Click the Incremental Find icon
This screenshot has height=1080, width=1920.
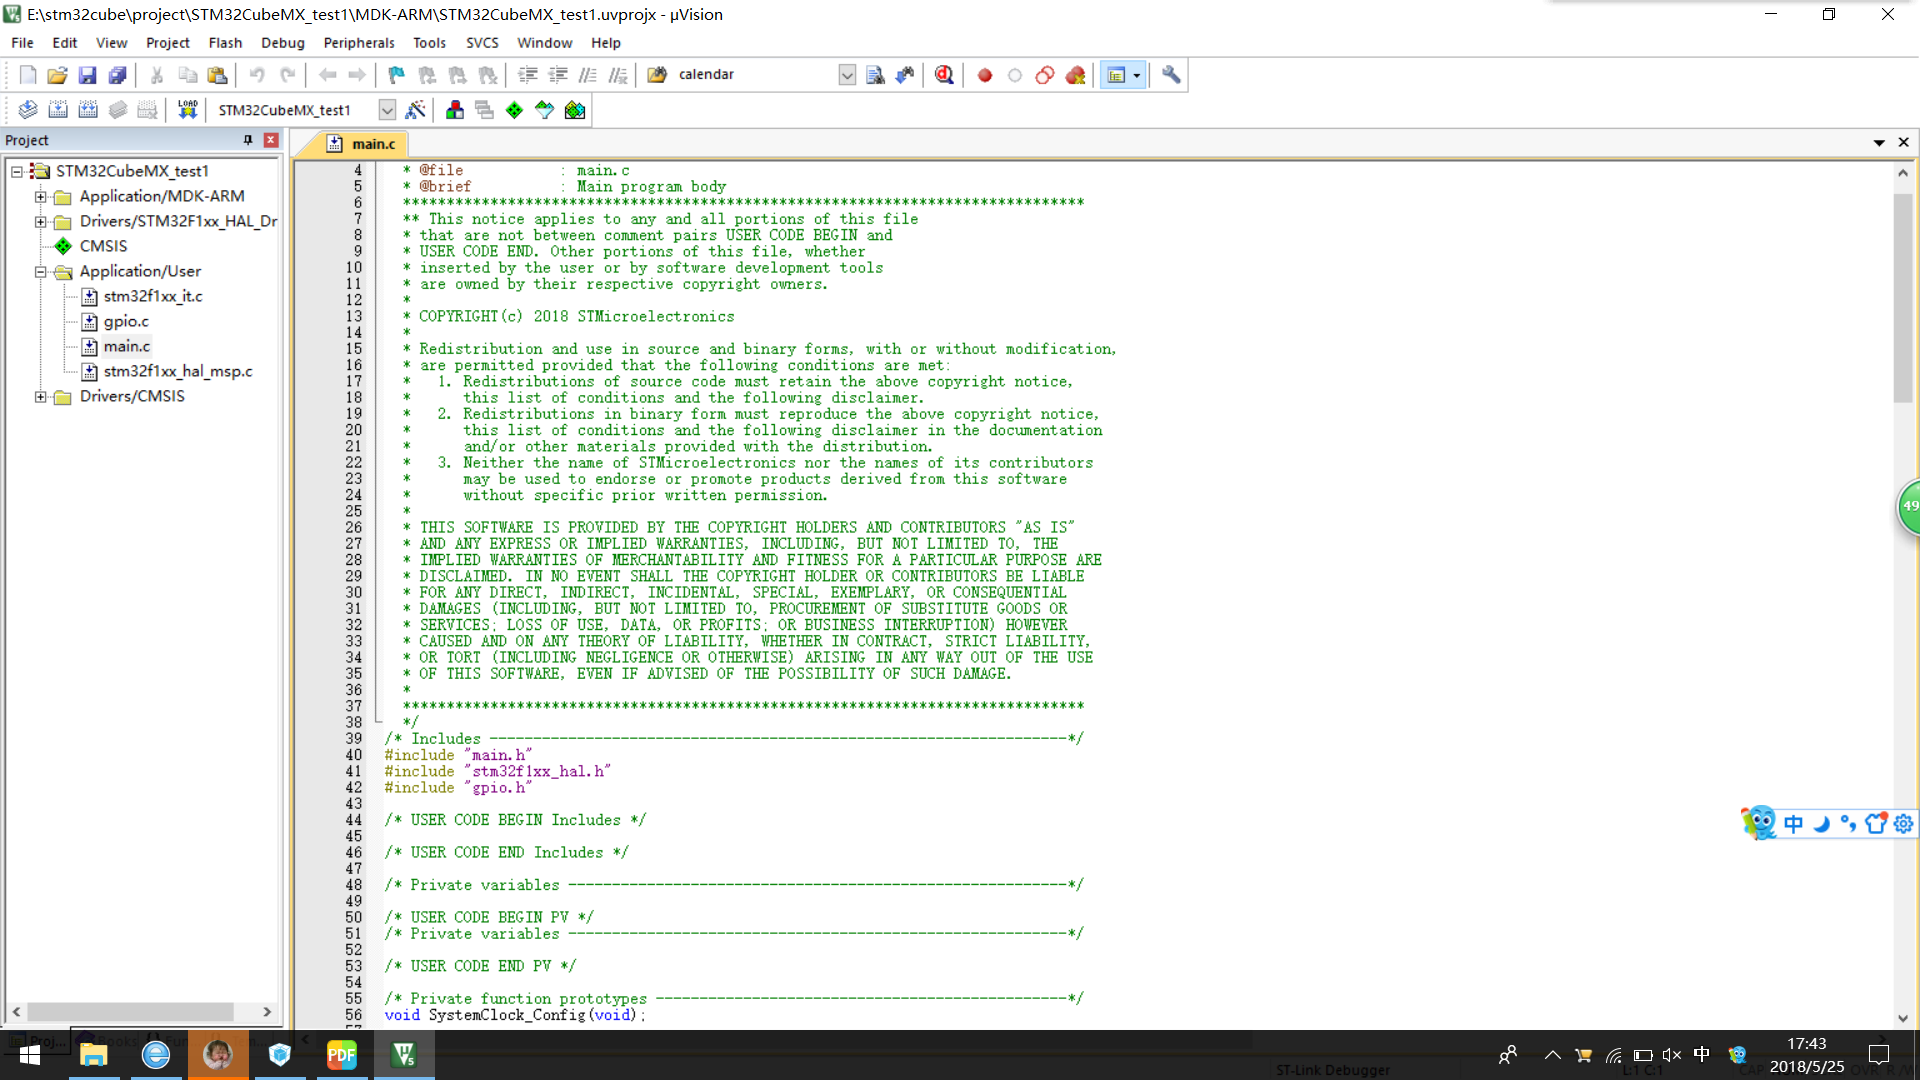pyautogui.click(x=905, y=75)
